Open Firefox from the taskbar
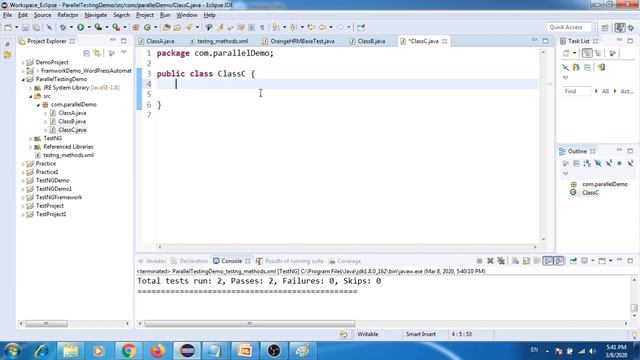The height and width of the screenshot is (360, 640). coord(158,351)
